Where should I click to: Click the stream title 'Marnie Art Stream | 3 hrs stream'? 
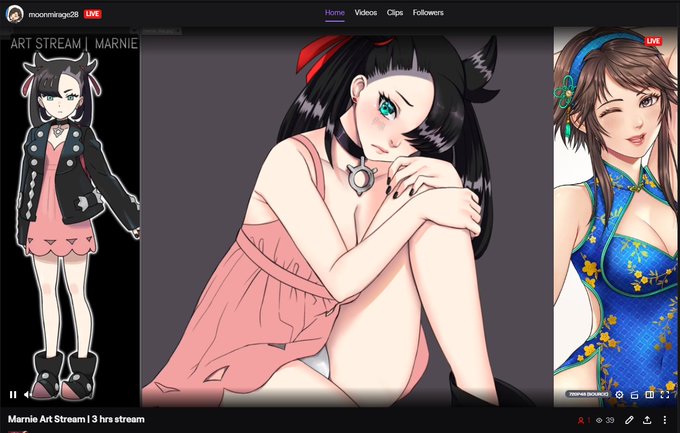click(76, 419)
